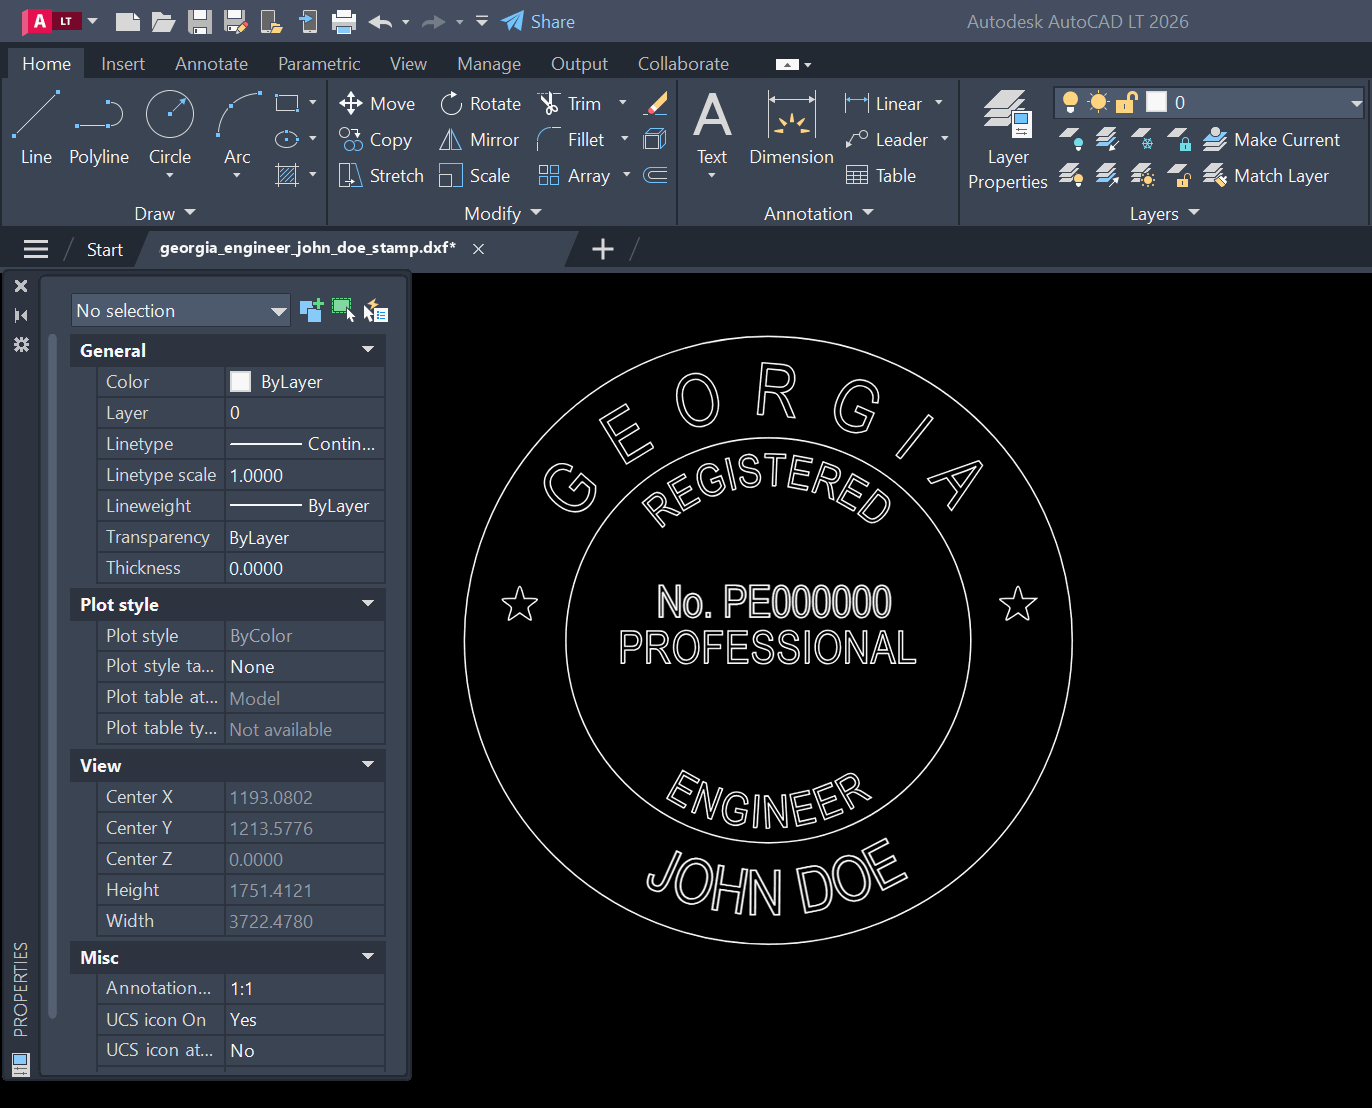Select the Dimension tool

(x=791, y=128)
